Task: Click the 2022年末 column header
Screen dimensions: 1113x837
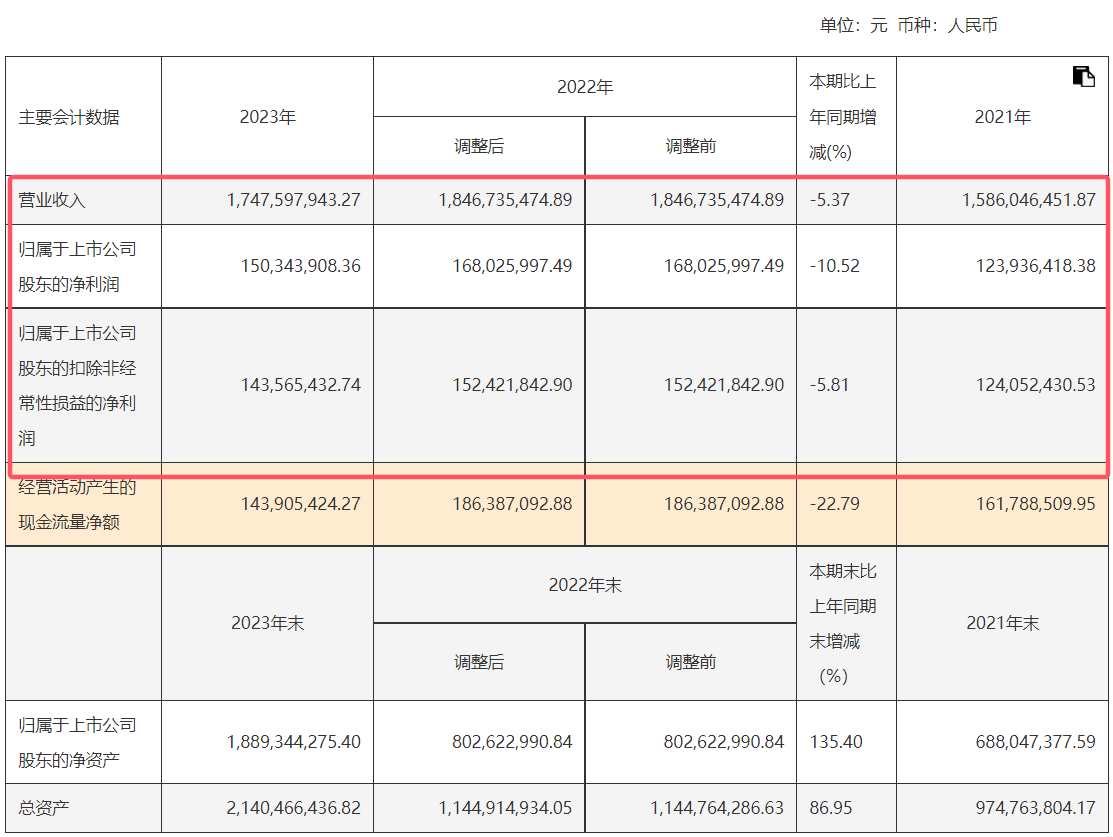Action: 584,586
